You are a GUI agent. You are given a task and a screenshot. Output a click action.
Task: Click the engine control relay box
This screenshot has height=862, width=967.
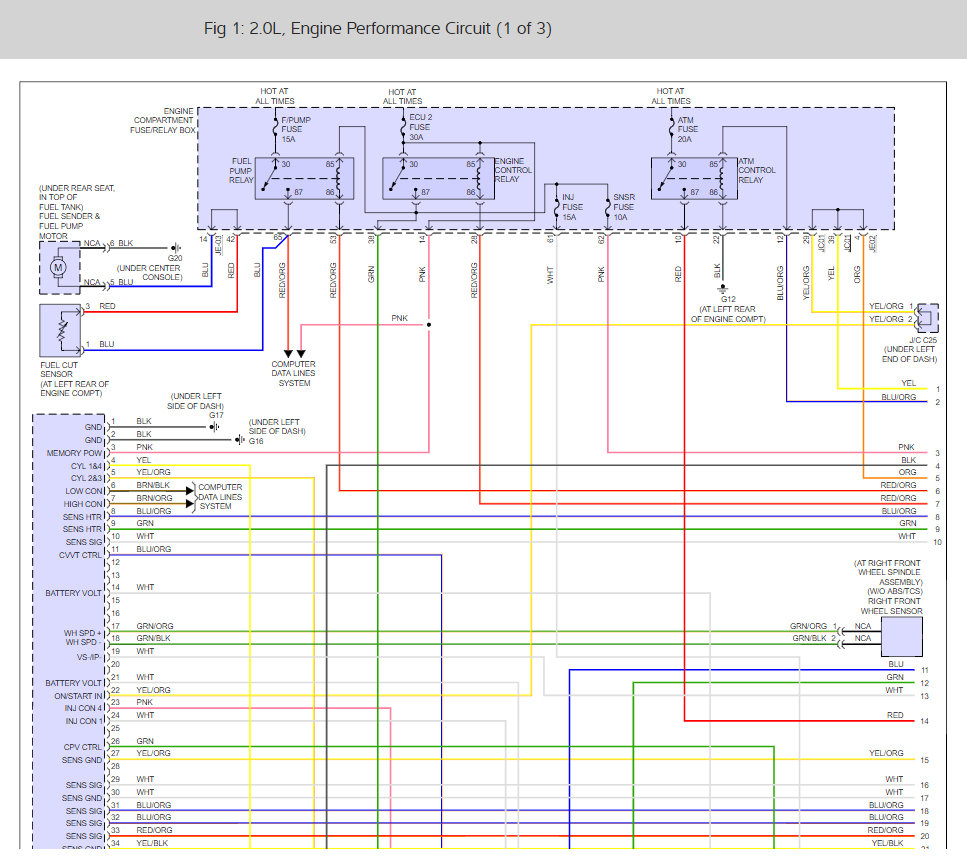(438, 178)
